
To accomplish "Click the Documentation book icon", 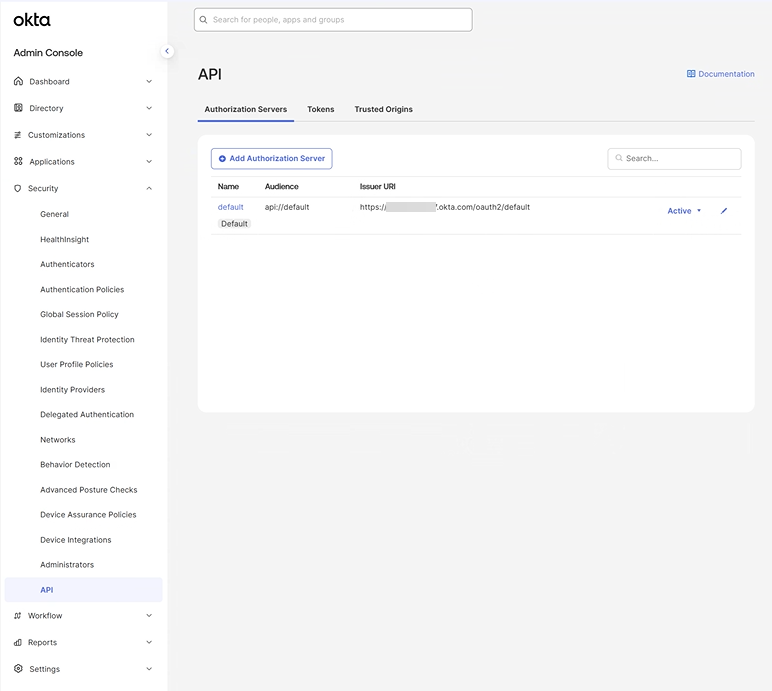I will (691, 74).
